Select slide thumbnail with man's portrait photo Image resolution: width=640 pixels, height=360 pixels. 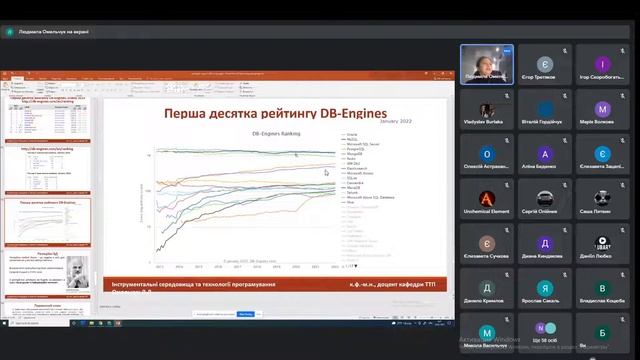point(48,275)
